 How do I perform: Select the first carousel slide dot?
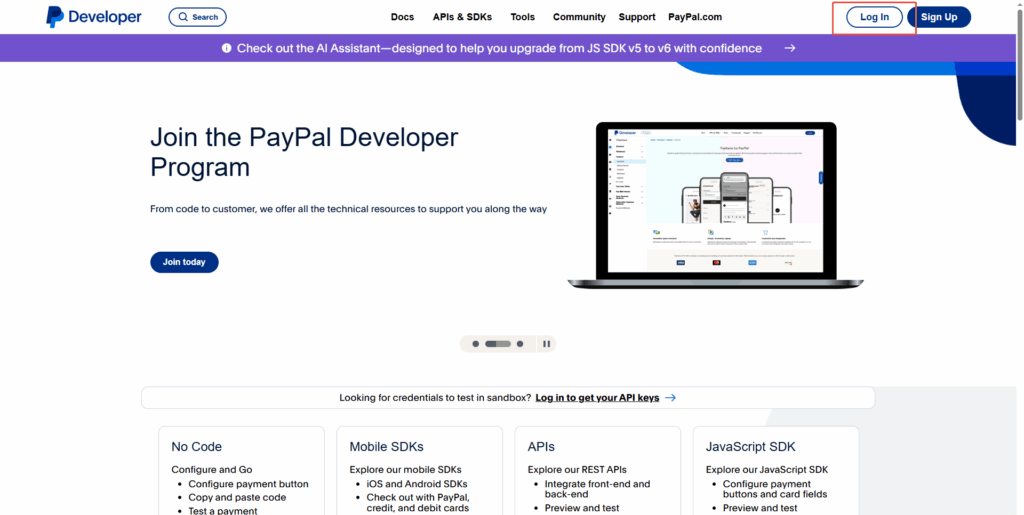(x=476, y=344)
